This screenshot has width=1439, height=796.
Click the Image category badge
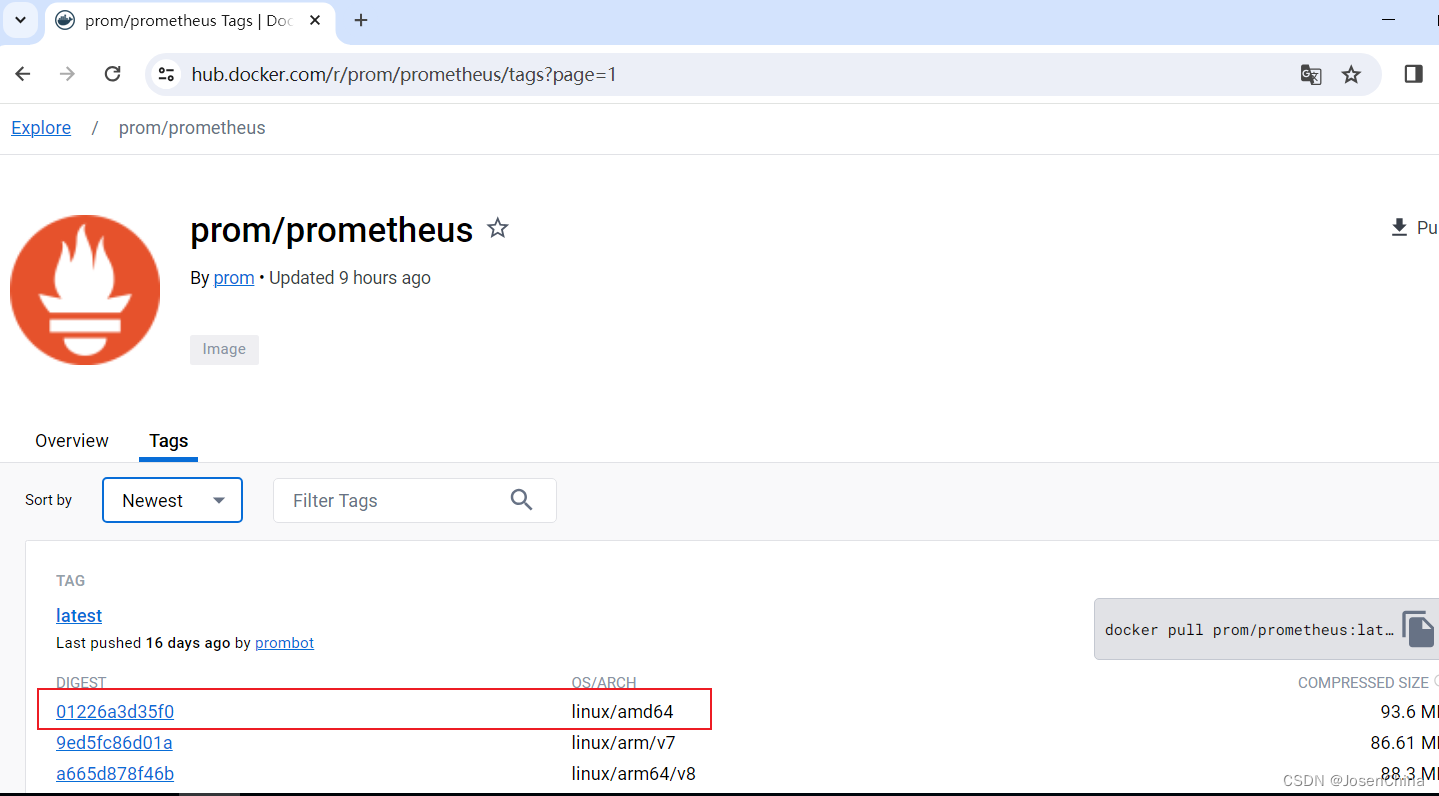pyautogui.click(x=224, y=349)
